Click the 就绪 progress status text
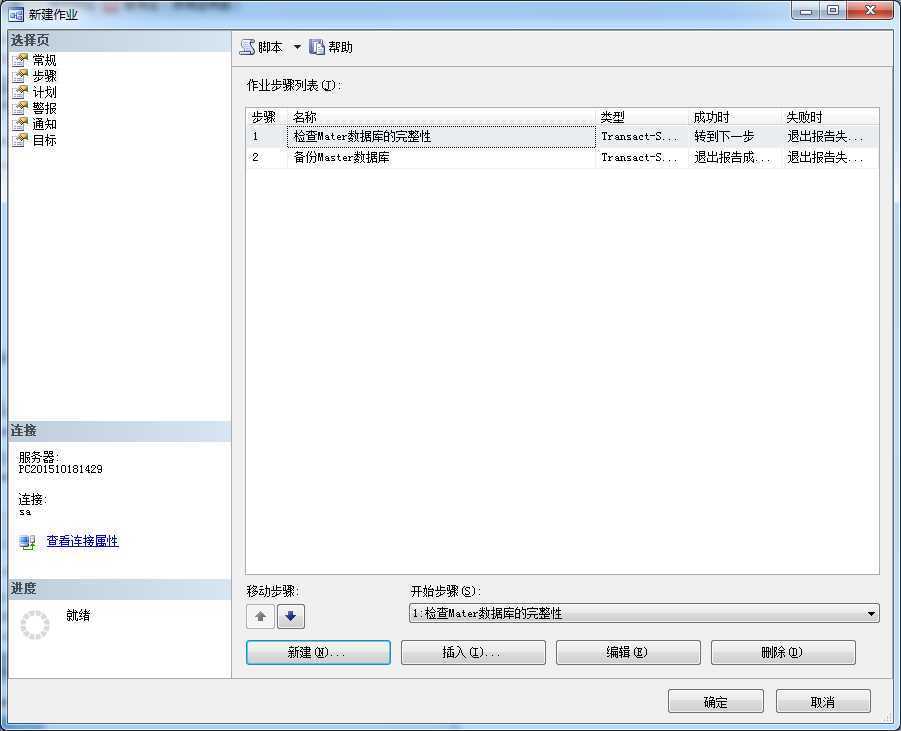This screenshot has width=901, height=731. [78, 615]
